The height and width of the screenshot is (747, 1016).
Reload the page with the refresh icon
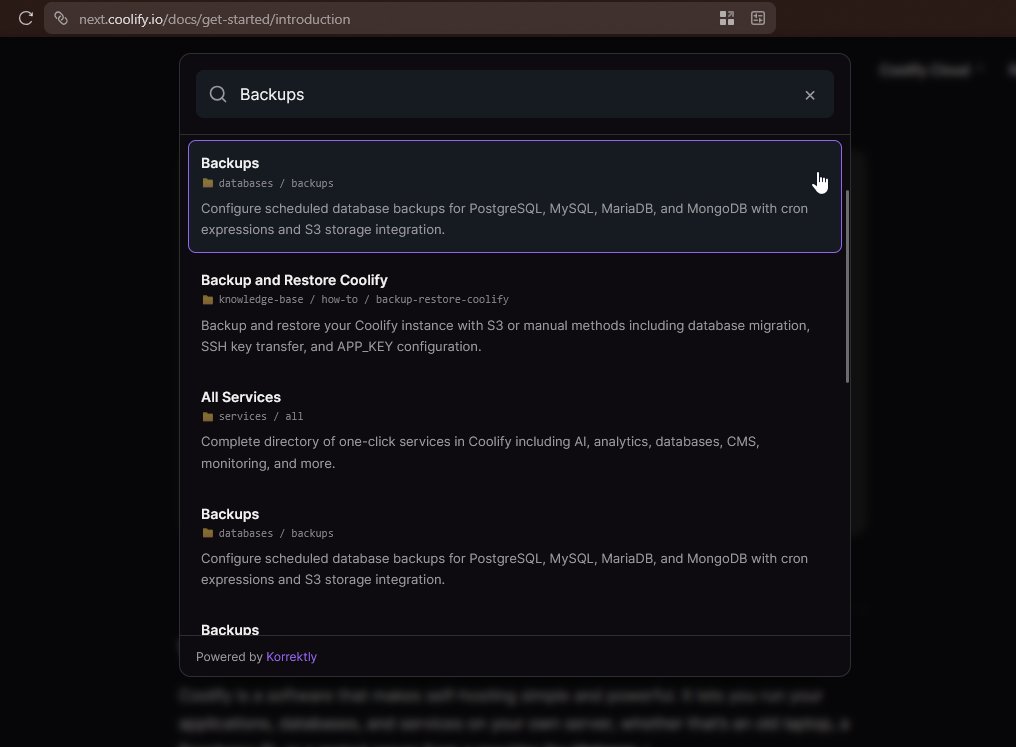(26, 18)
